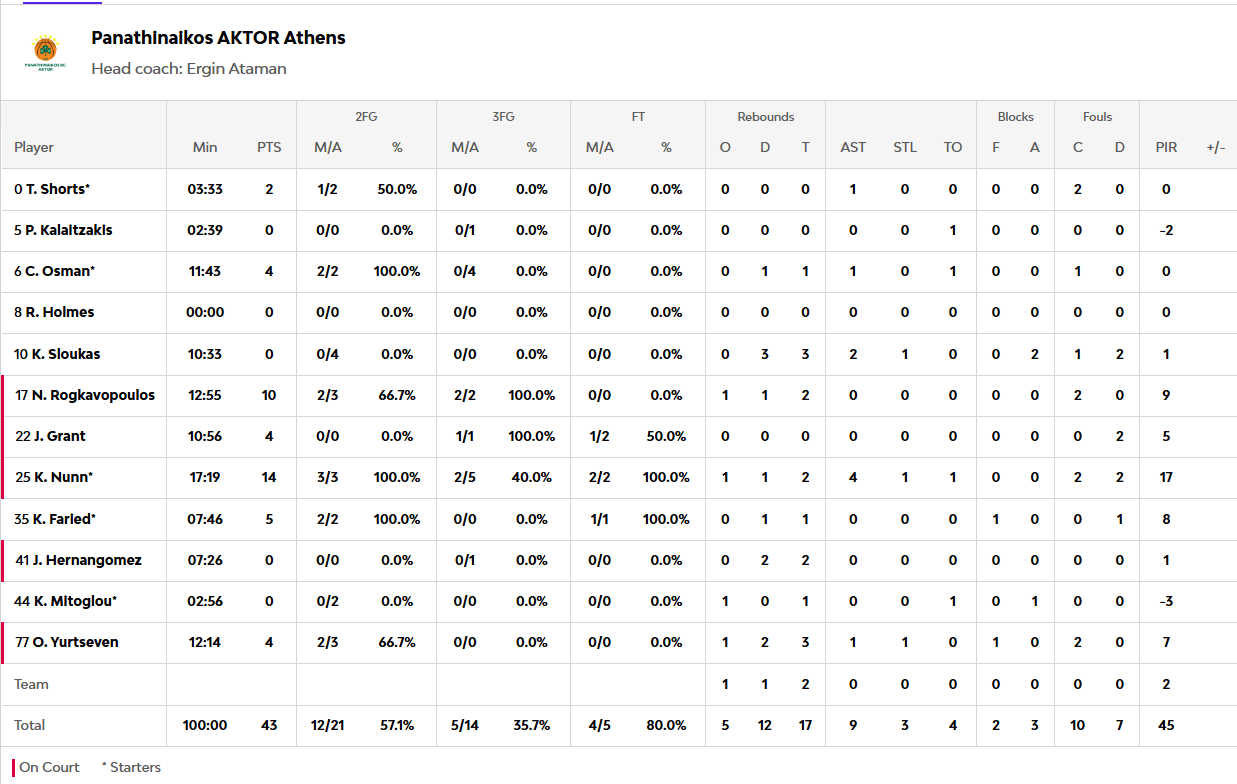Screen dimensions: 1237x784
Task: Open T. Shorts player profile
Action: click(58, 189)
